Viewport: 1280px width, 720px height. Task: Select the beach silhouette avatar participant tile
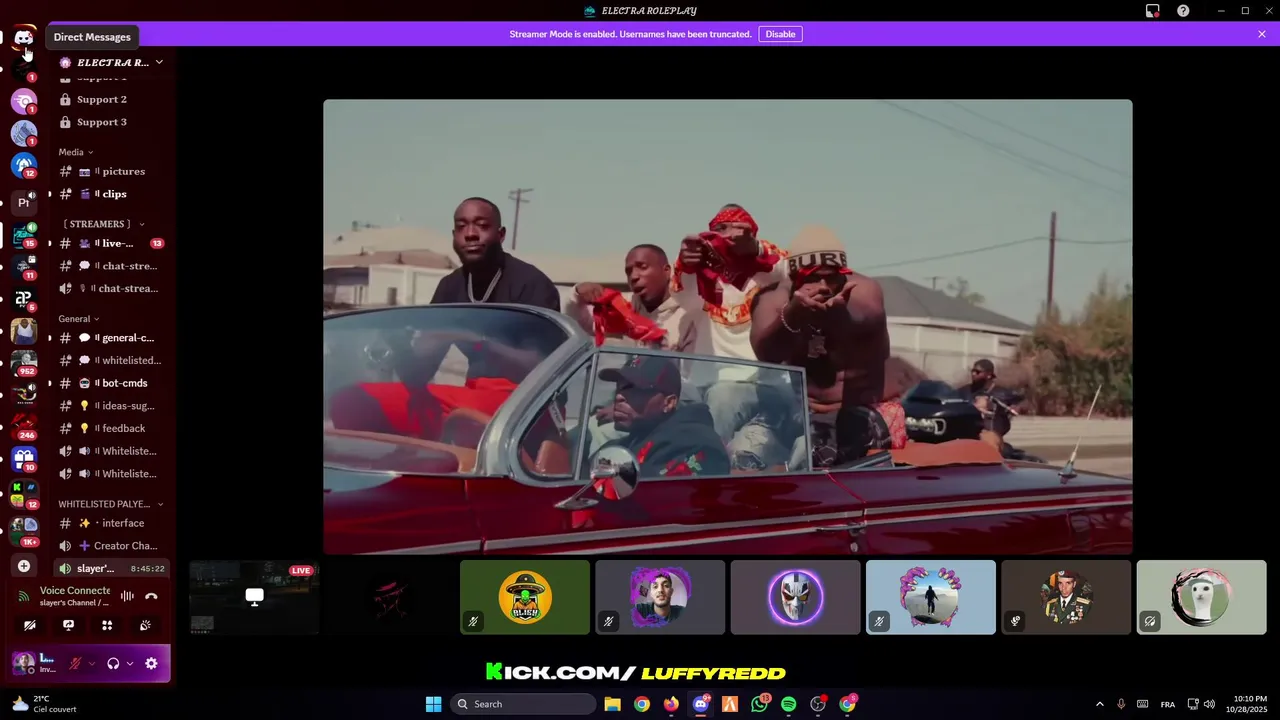click(x=931, y=597)
